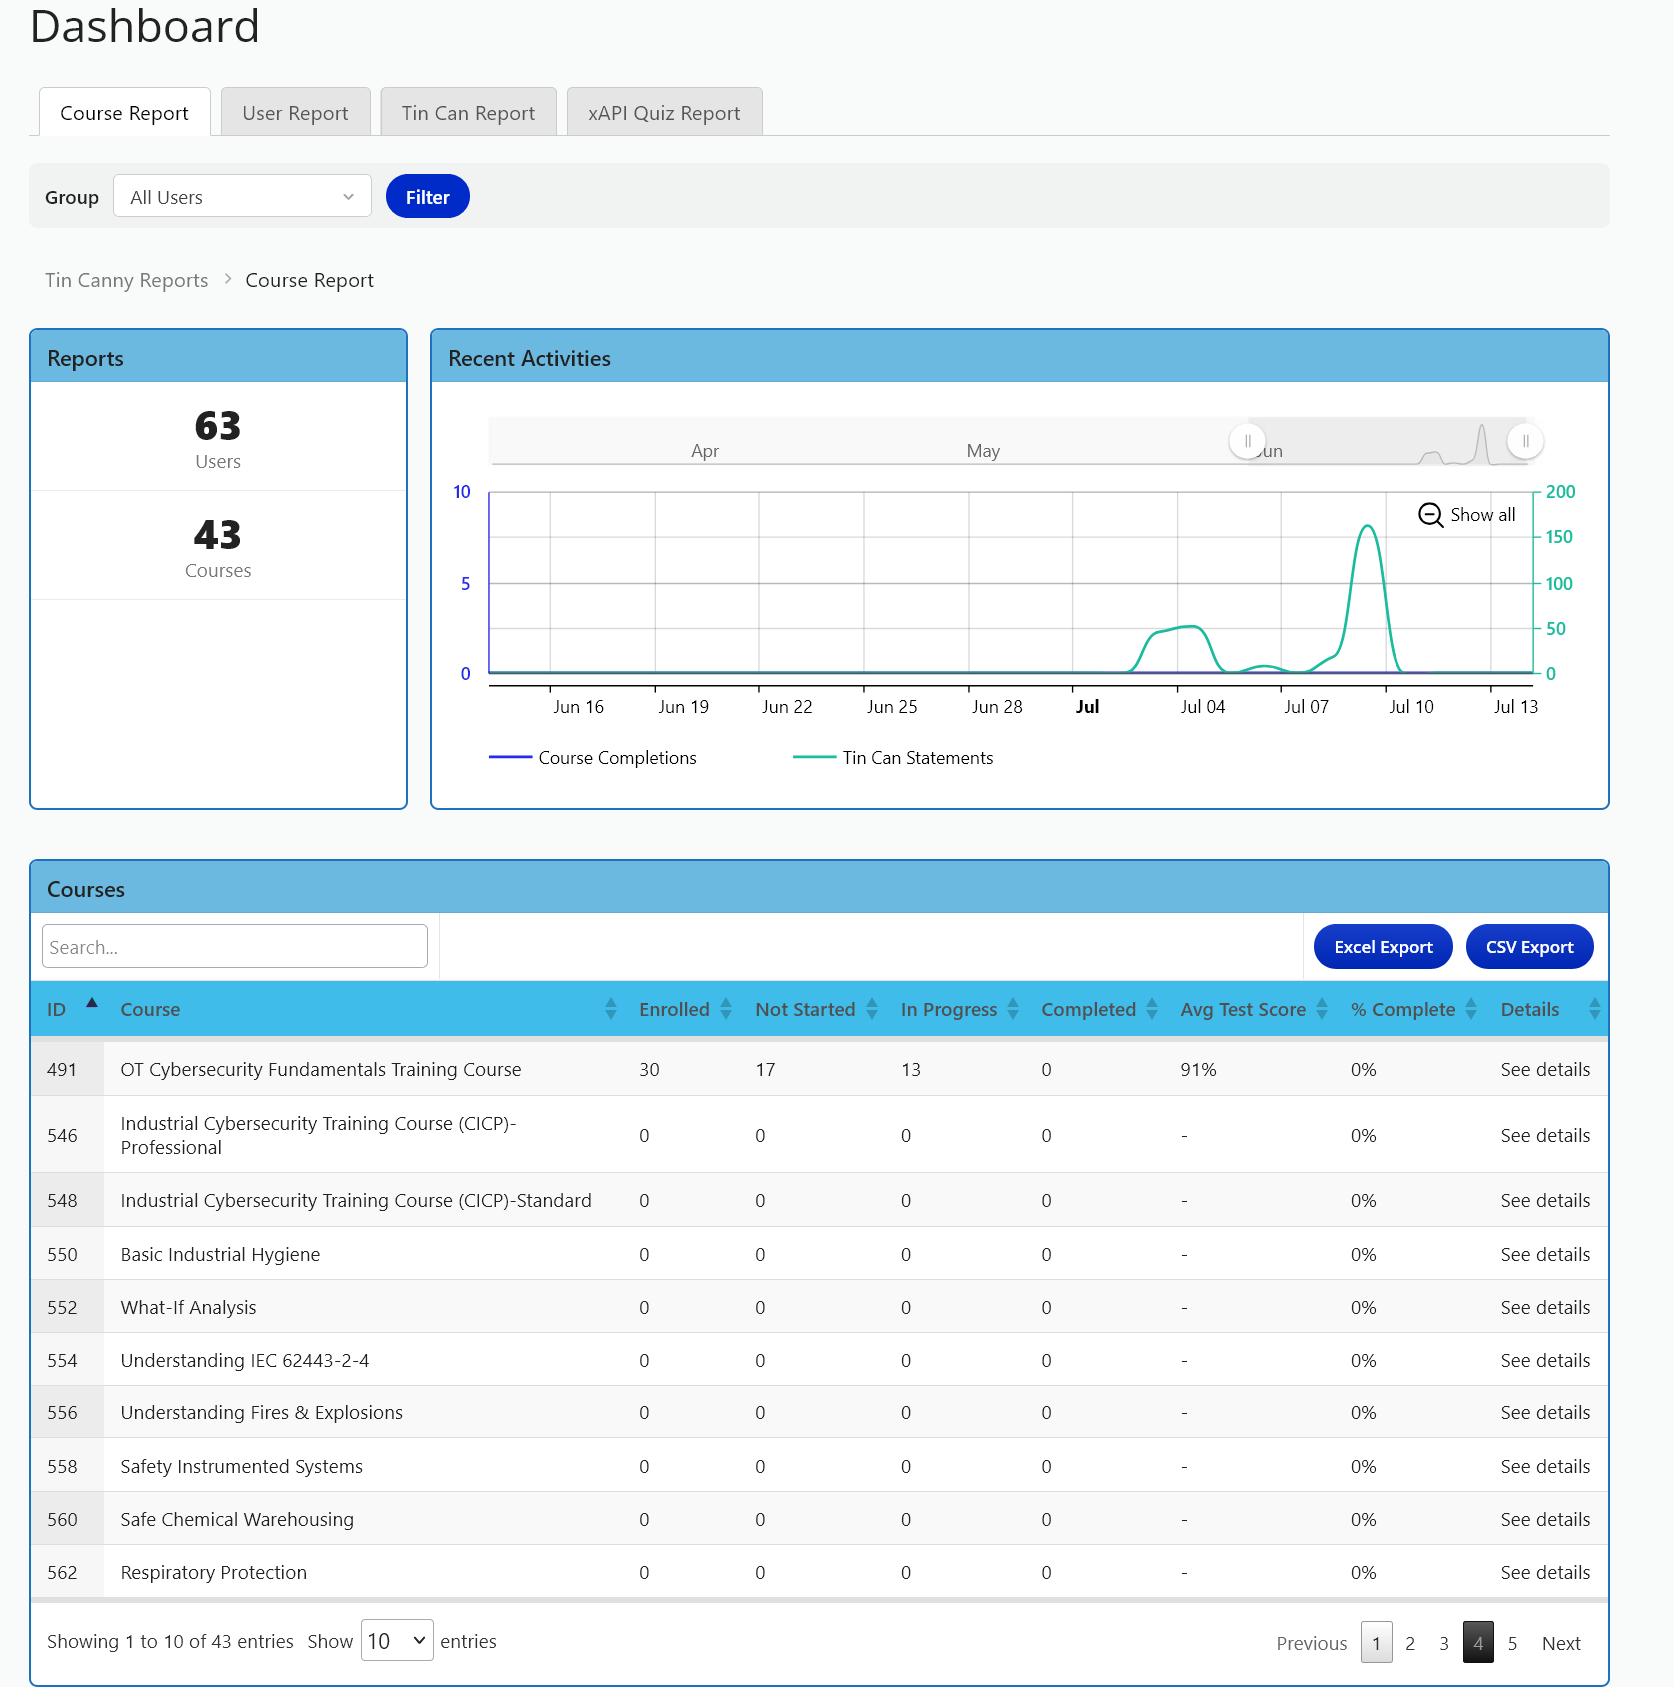This screenshot has height=1689, width=1674.
Task: Switch to the Course Report tab
Action: pyautogui.click(x=124, y=112)
